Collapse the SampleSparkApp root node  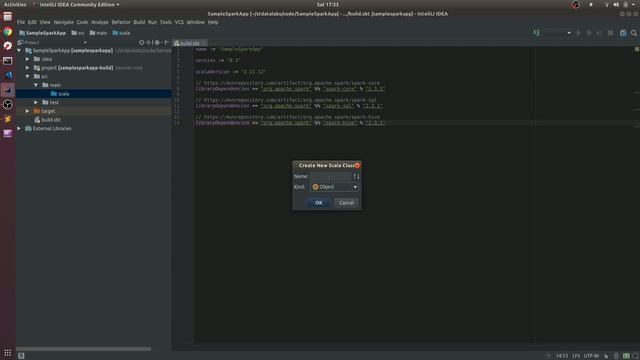(19, 51)
